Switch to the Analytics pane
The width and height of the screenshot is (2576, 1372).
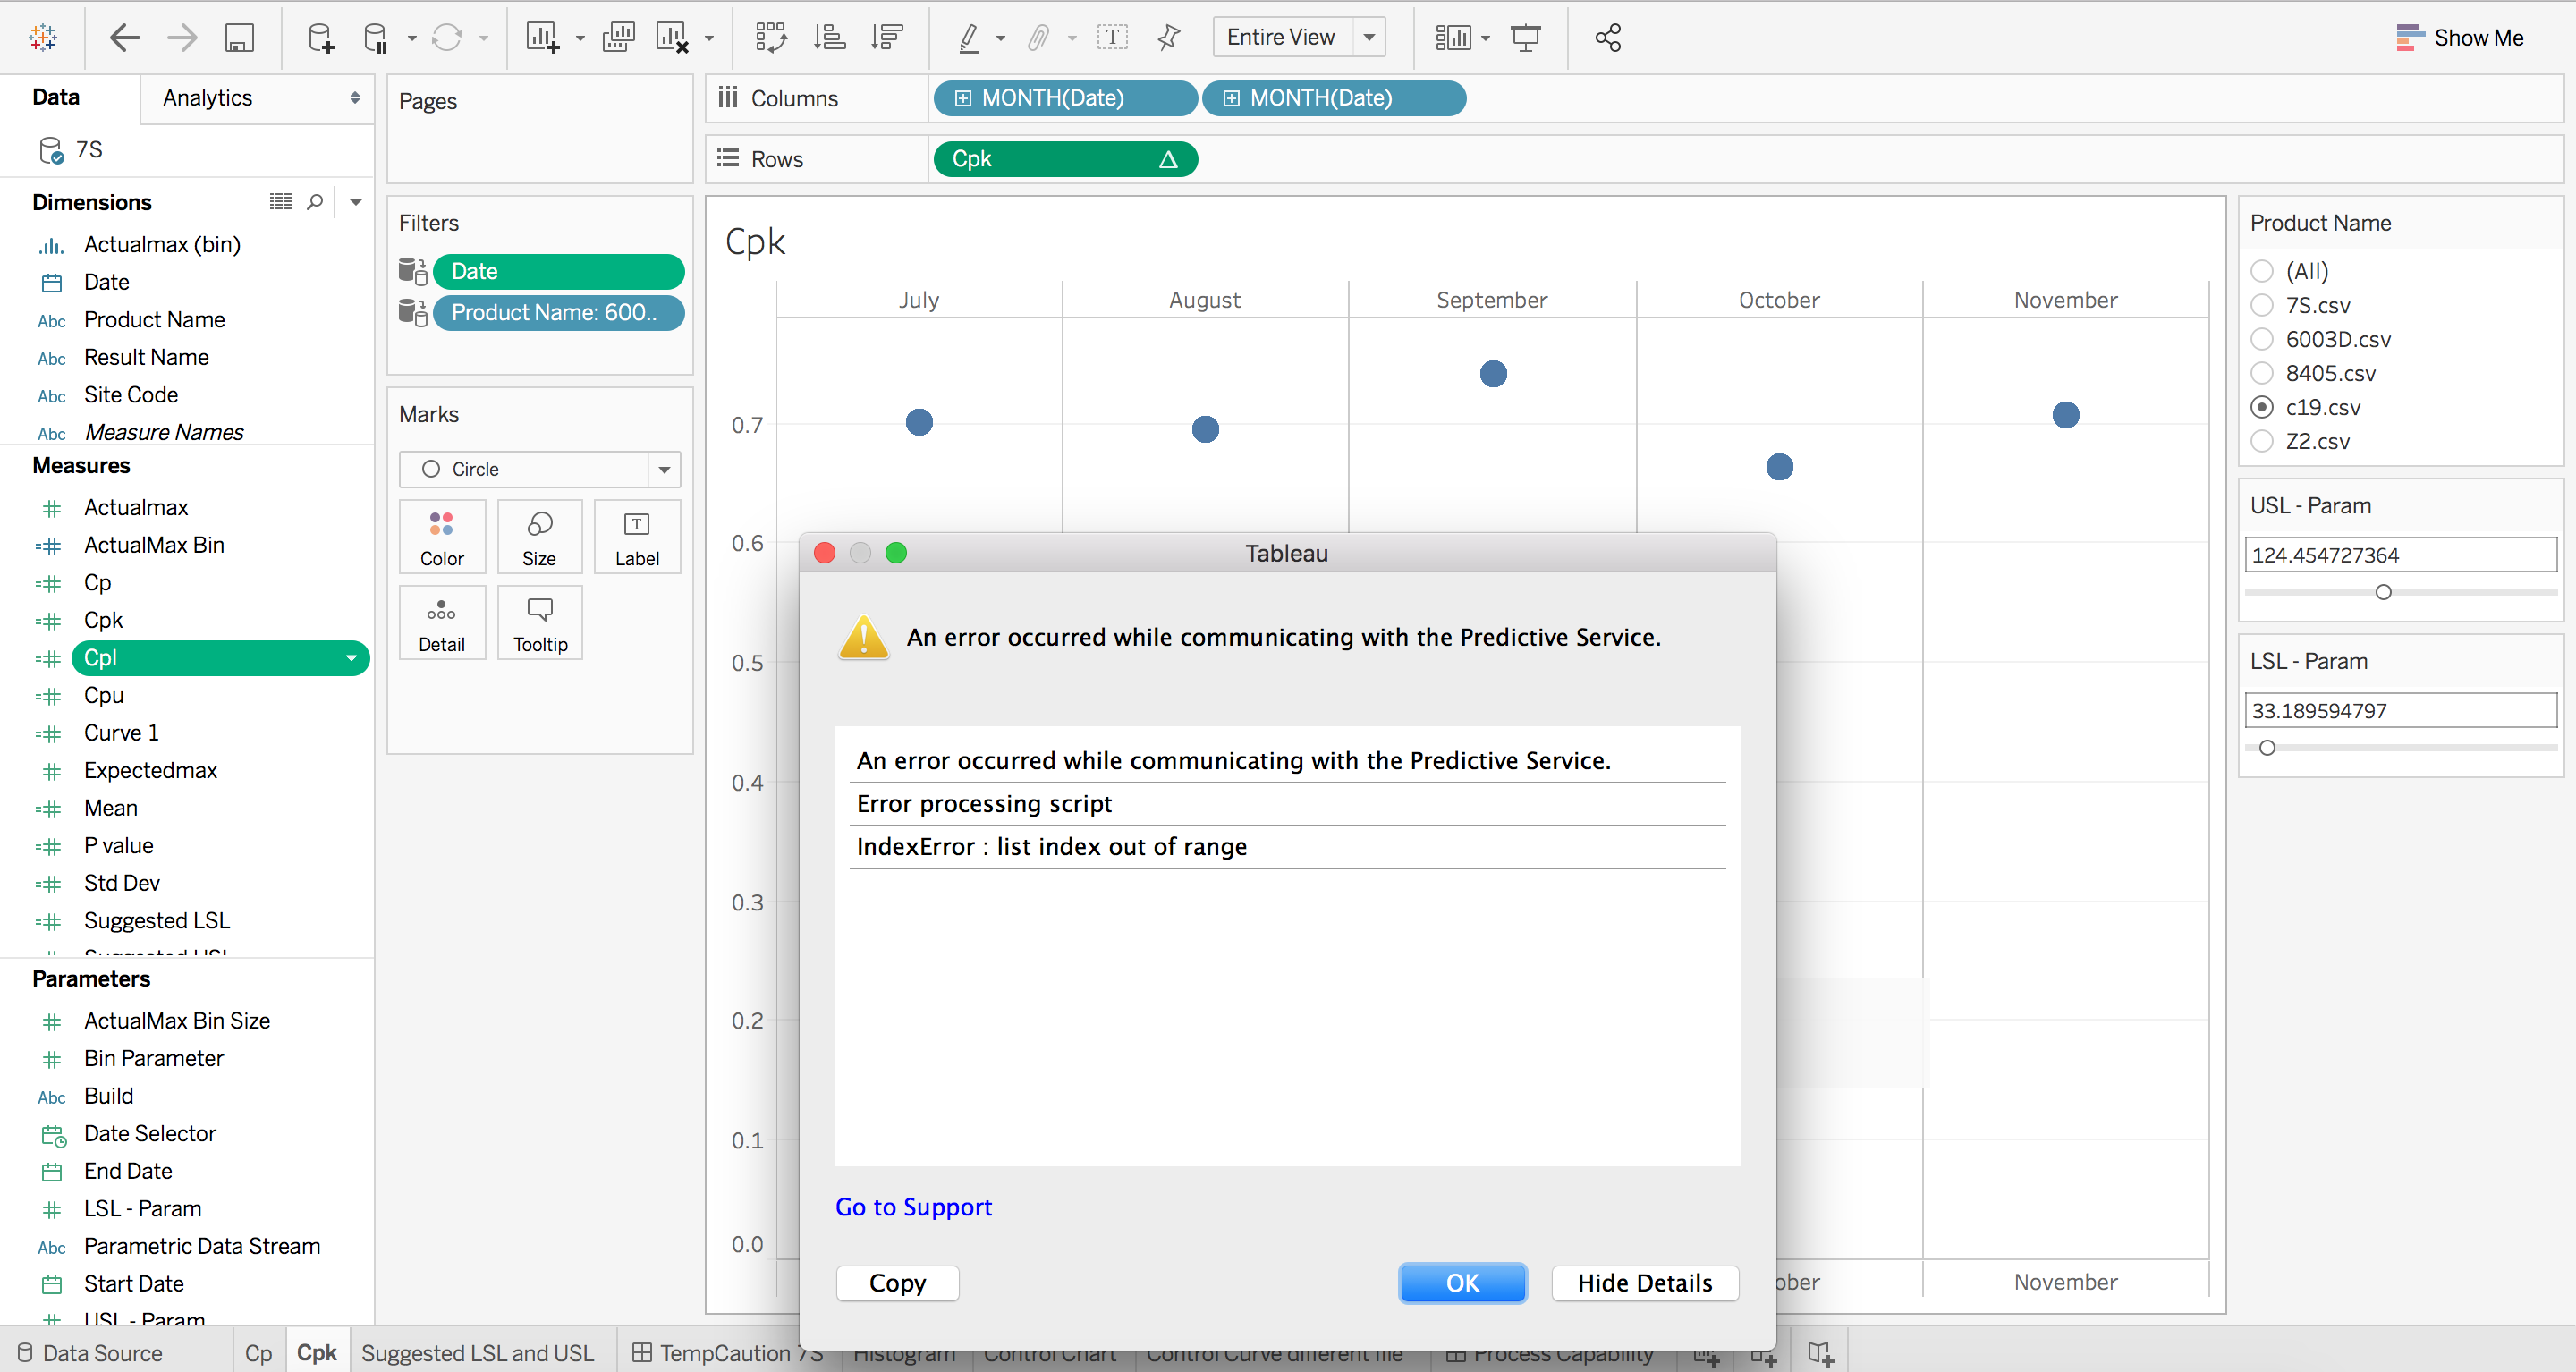click(x=207, y=97)
